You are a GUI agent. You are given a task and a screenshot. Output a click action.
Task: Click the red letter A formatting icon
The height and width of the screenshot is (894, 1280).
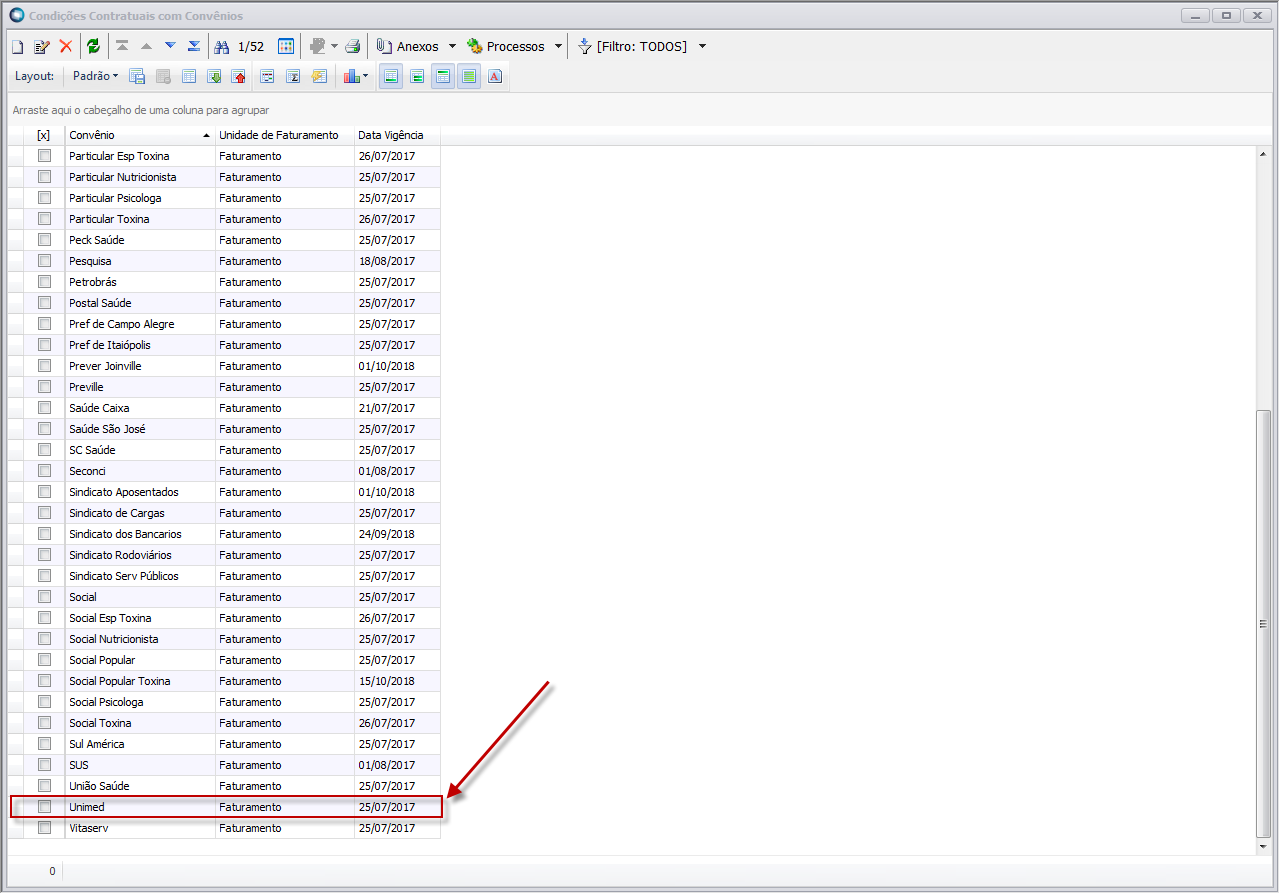coord(495,76)
